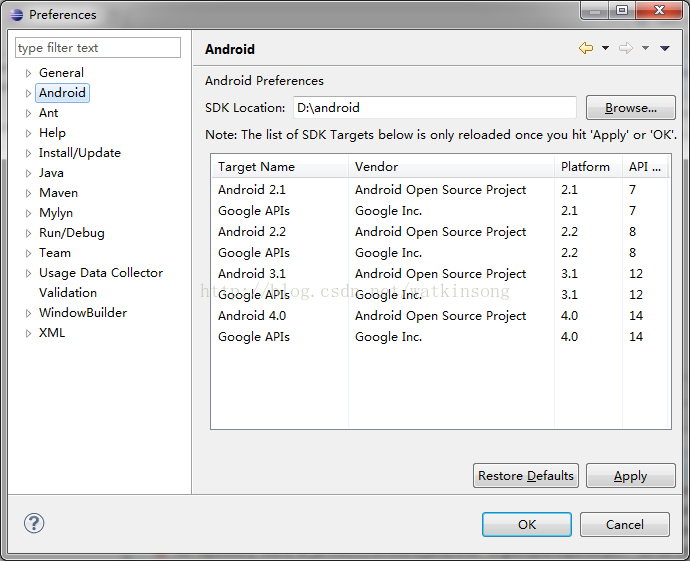Expand the Maven tree node
This screenshot has width=690, height=561.
point(28,193)
